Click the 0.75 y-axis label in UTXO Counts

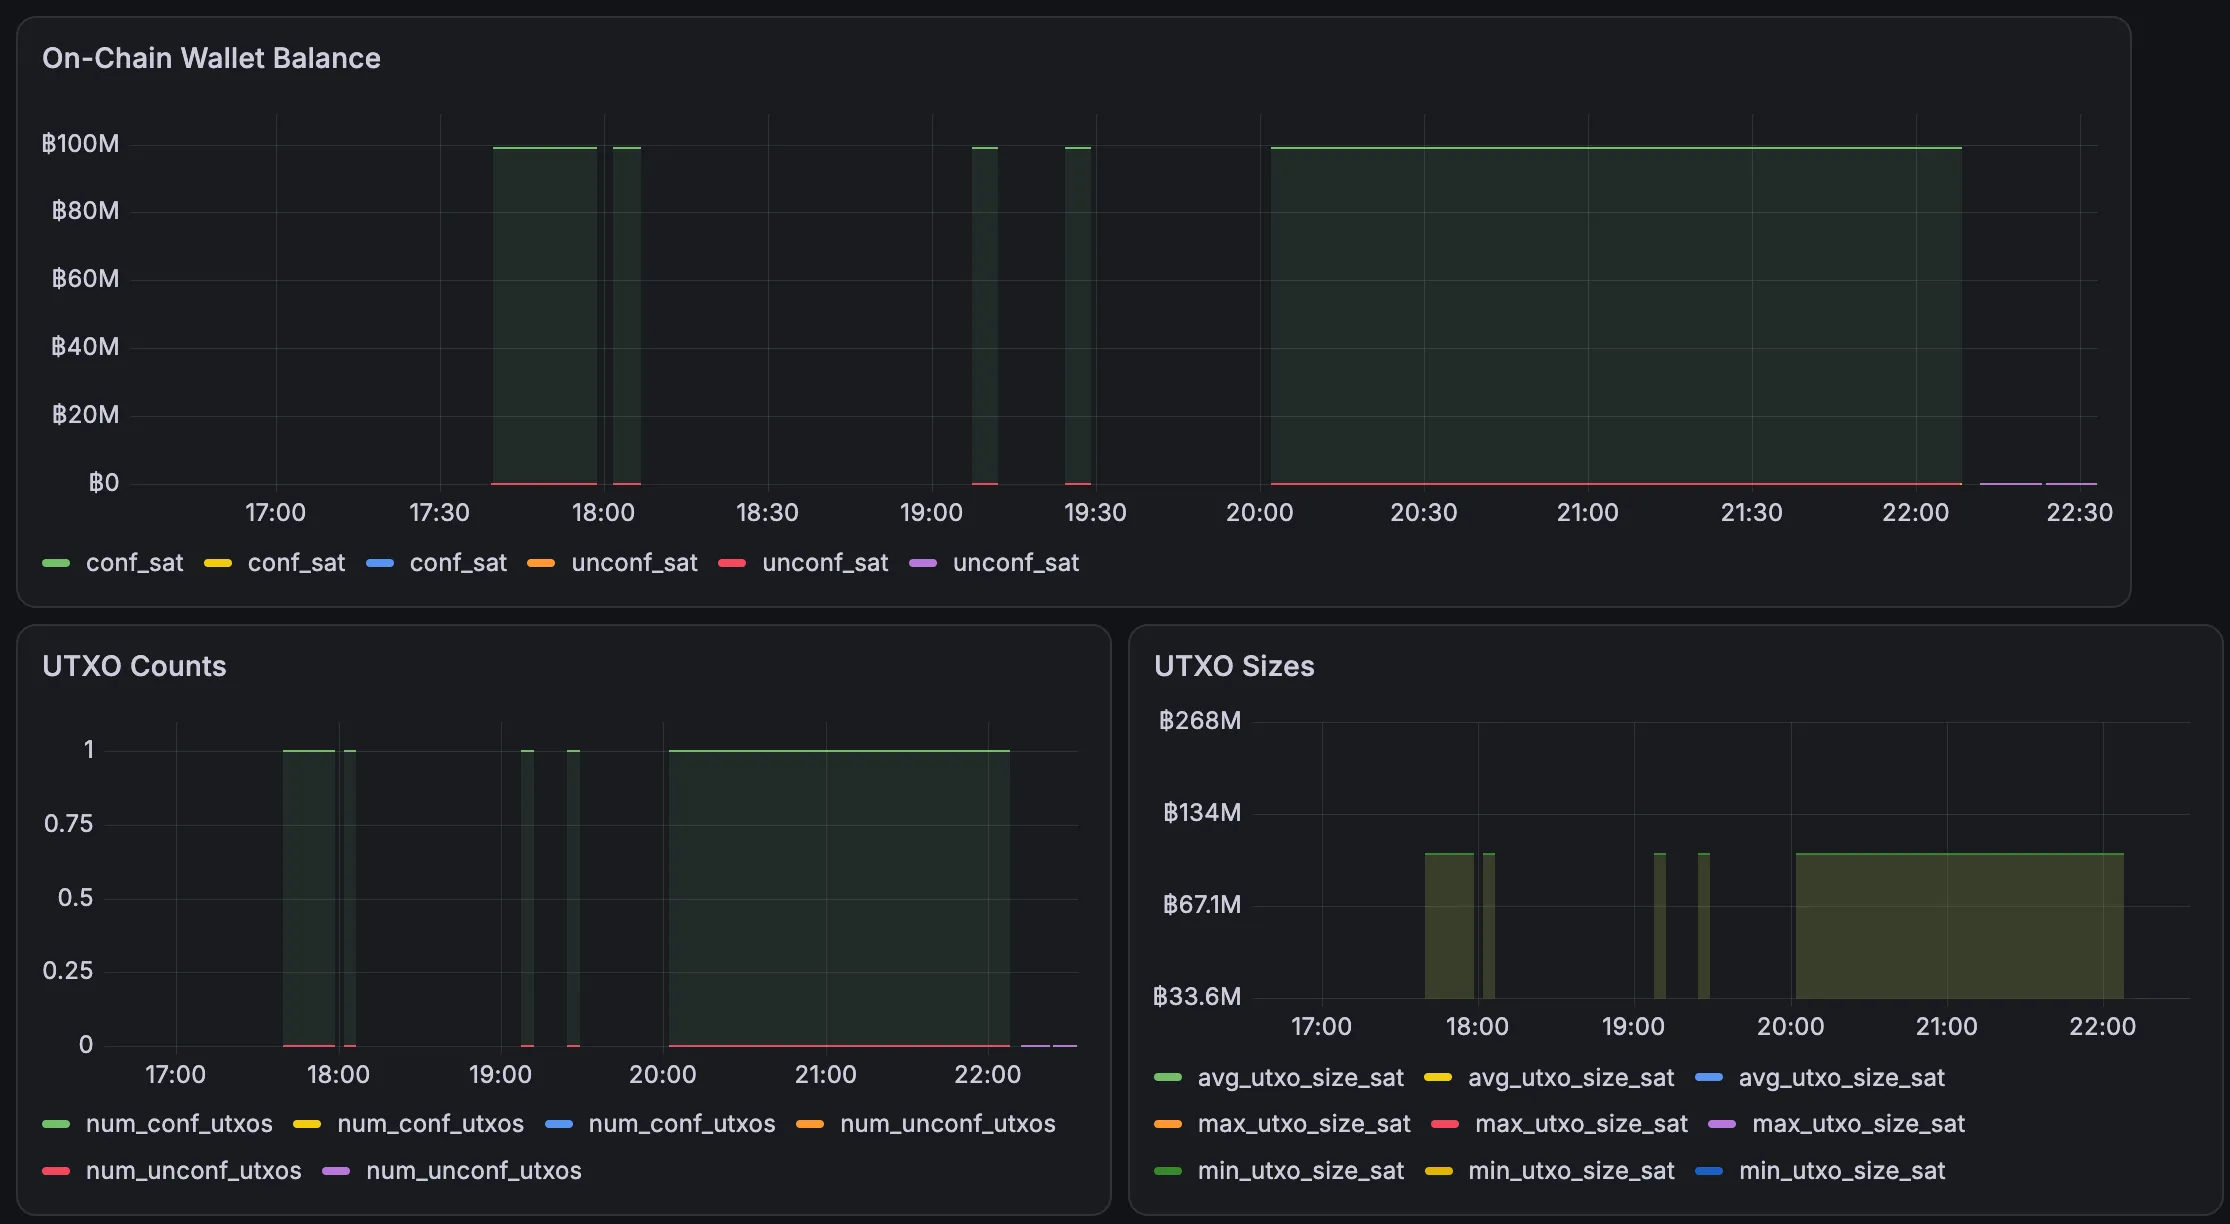point(68,824)
